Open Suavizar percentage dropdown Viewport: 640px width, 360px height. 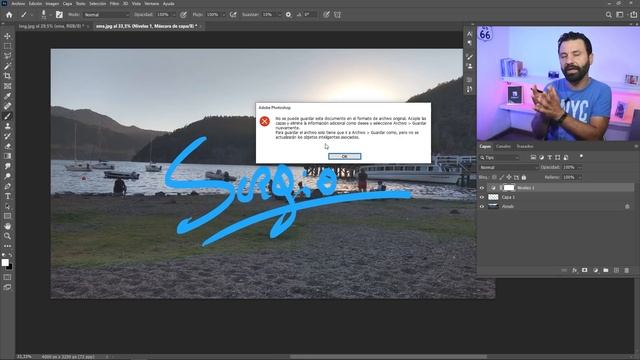(x=279, y=15)
